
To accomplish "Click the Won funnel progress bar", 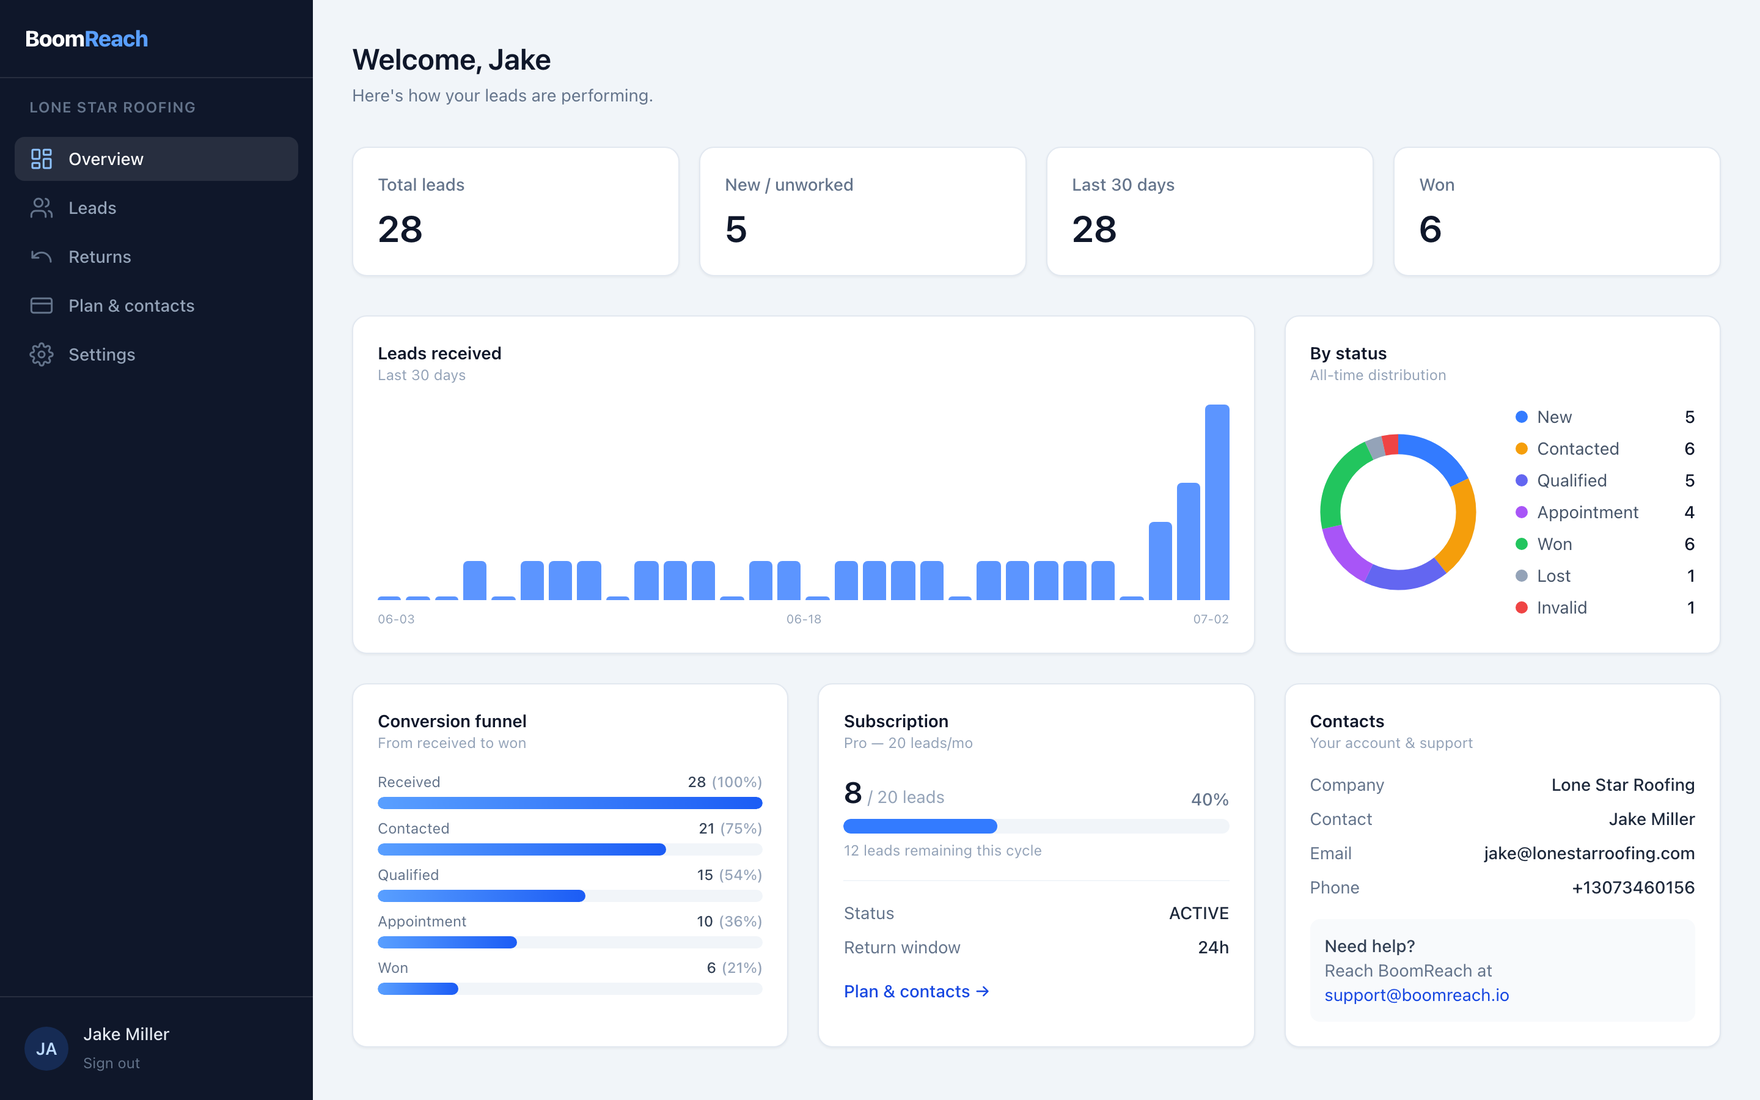I will (570, 989).
